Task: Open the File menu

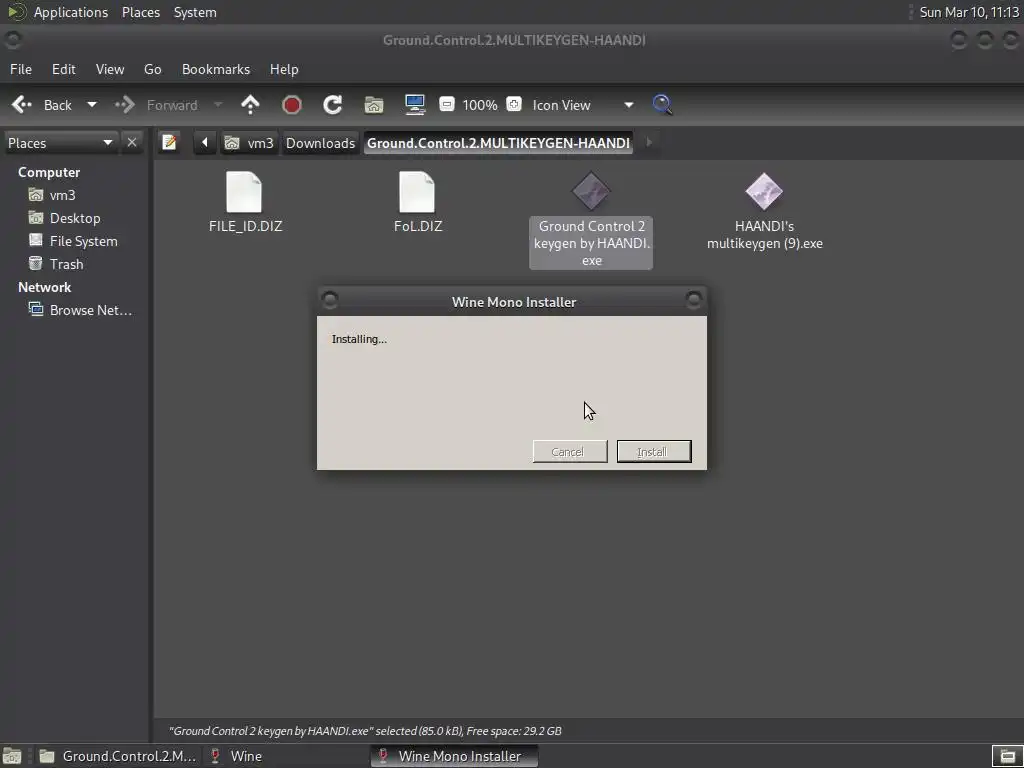Action: coord(21,69)
